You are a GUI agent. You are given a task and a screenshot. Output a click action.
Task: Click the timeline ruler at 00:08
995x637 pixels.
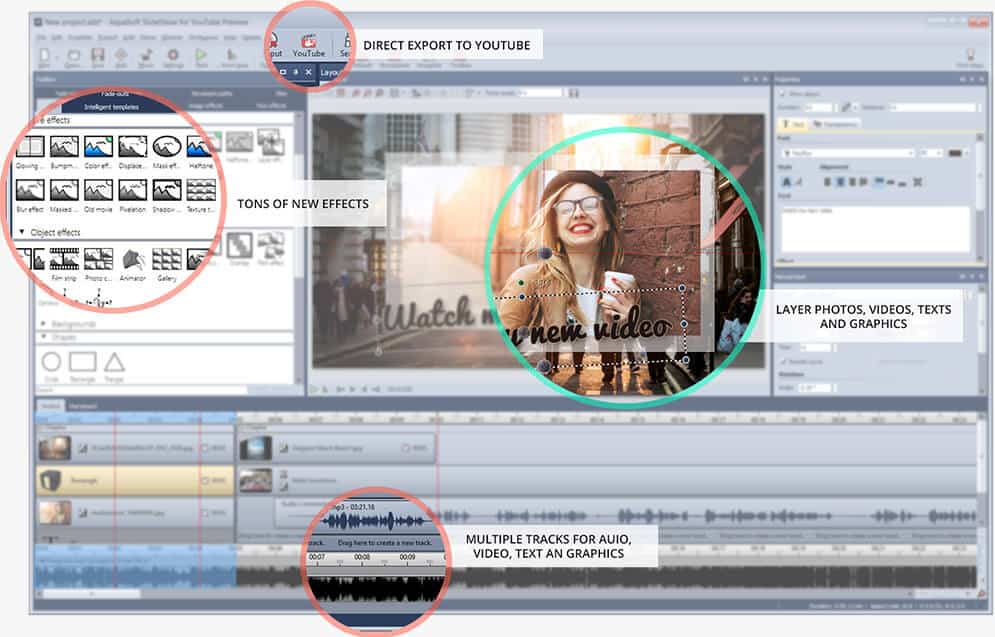tap(362, 556)
